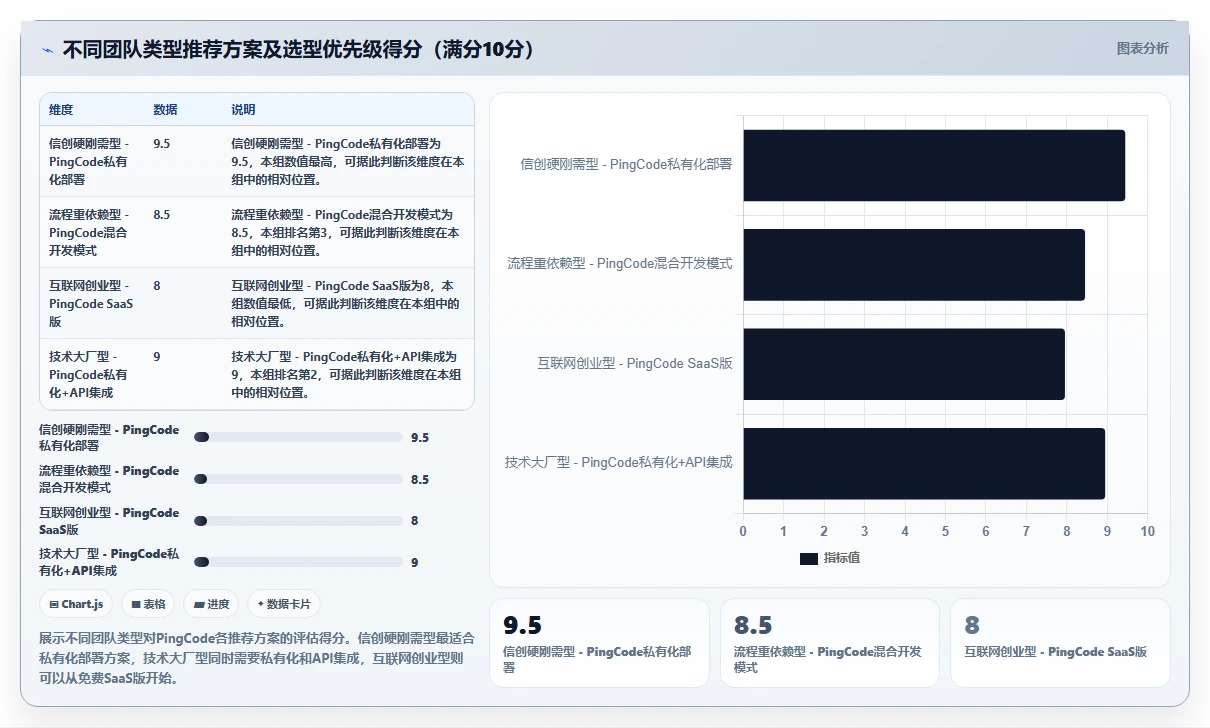Viewport: 1210px width, 728px height.
Task: Click the chart bar for 流程重依赖型
Action: [914, 264]
